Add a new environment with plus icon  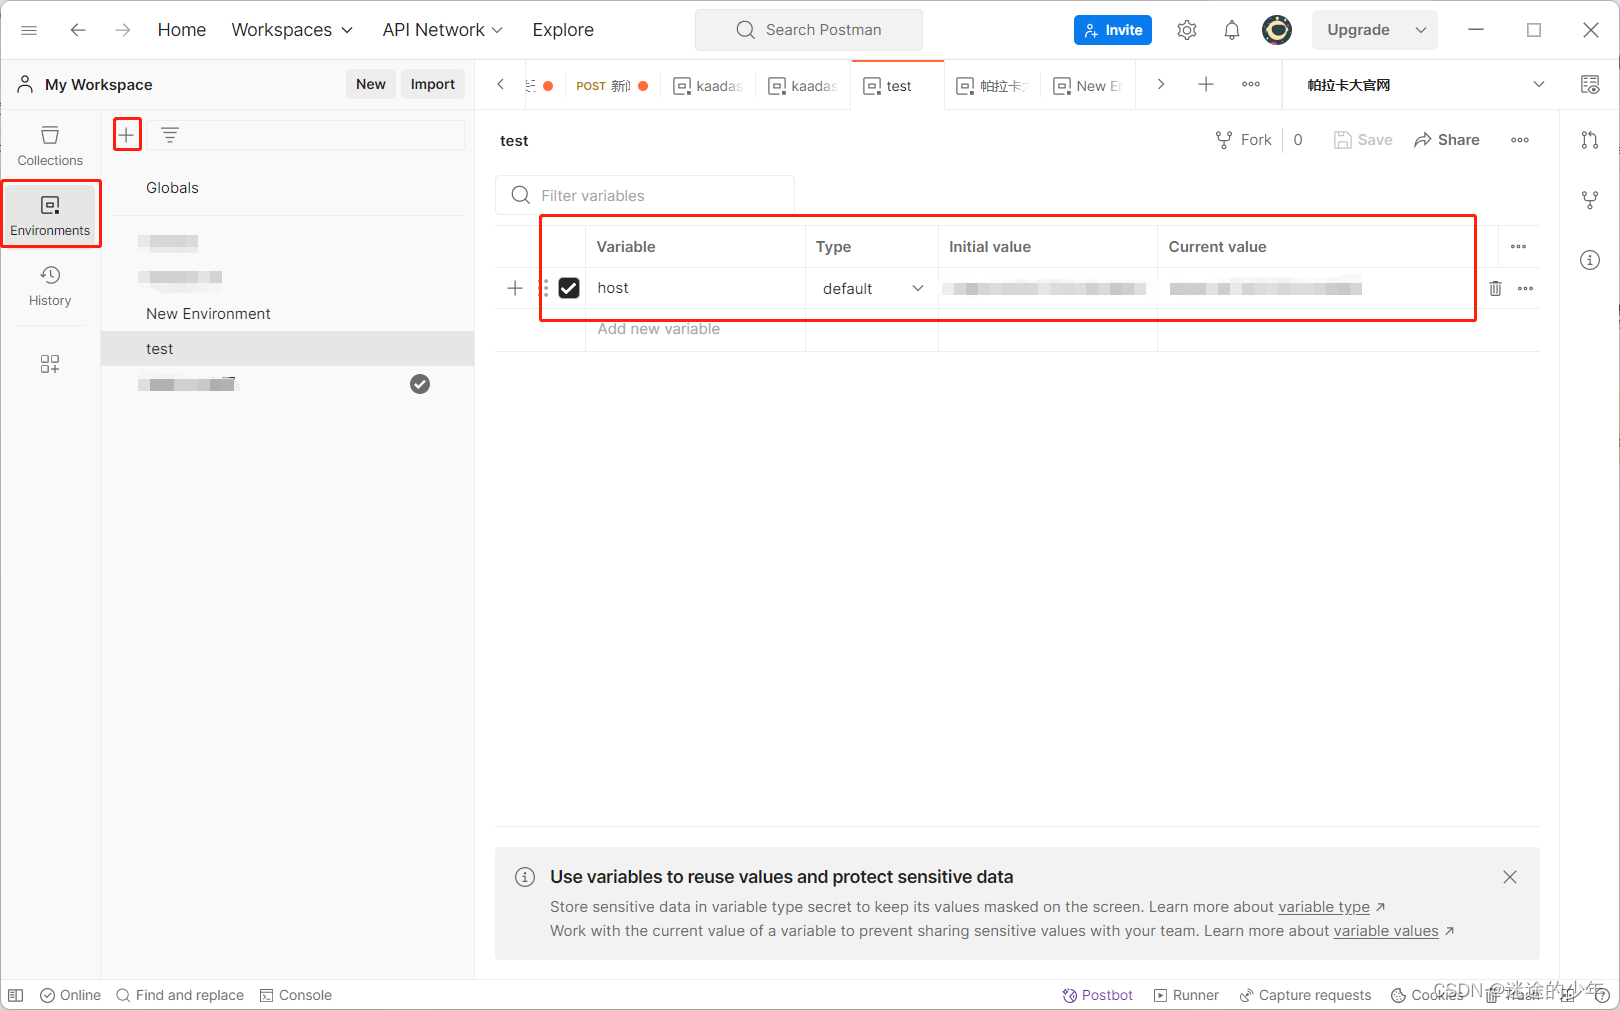coord(127,133)
